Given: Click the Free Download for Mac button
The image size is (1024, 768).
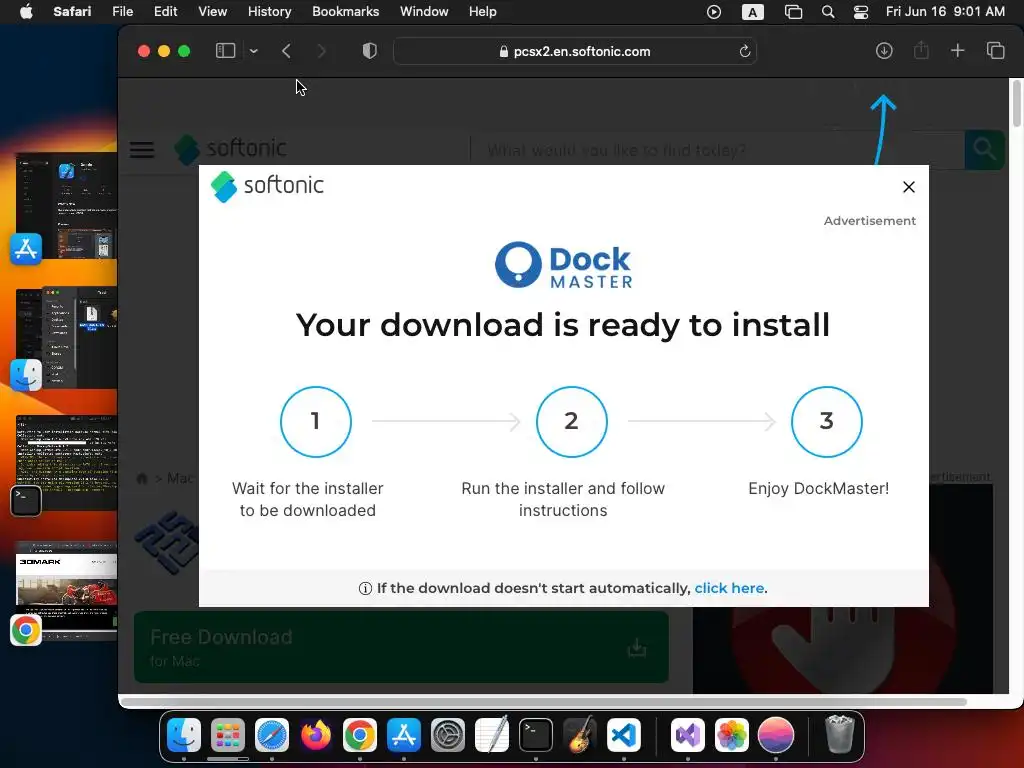Looking at the screenshot, I should [401, 647].
